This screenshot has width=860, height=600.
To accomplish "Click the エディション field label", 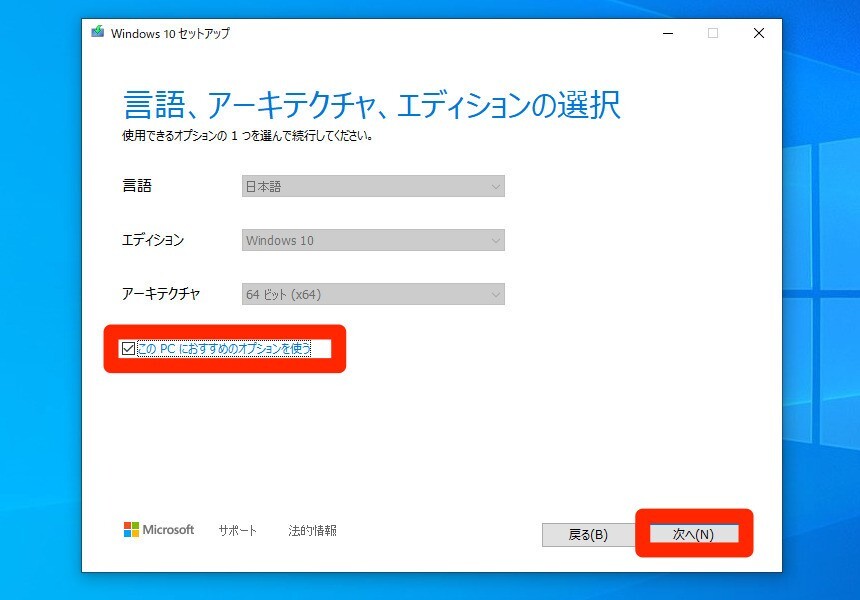I will 153,240.
